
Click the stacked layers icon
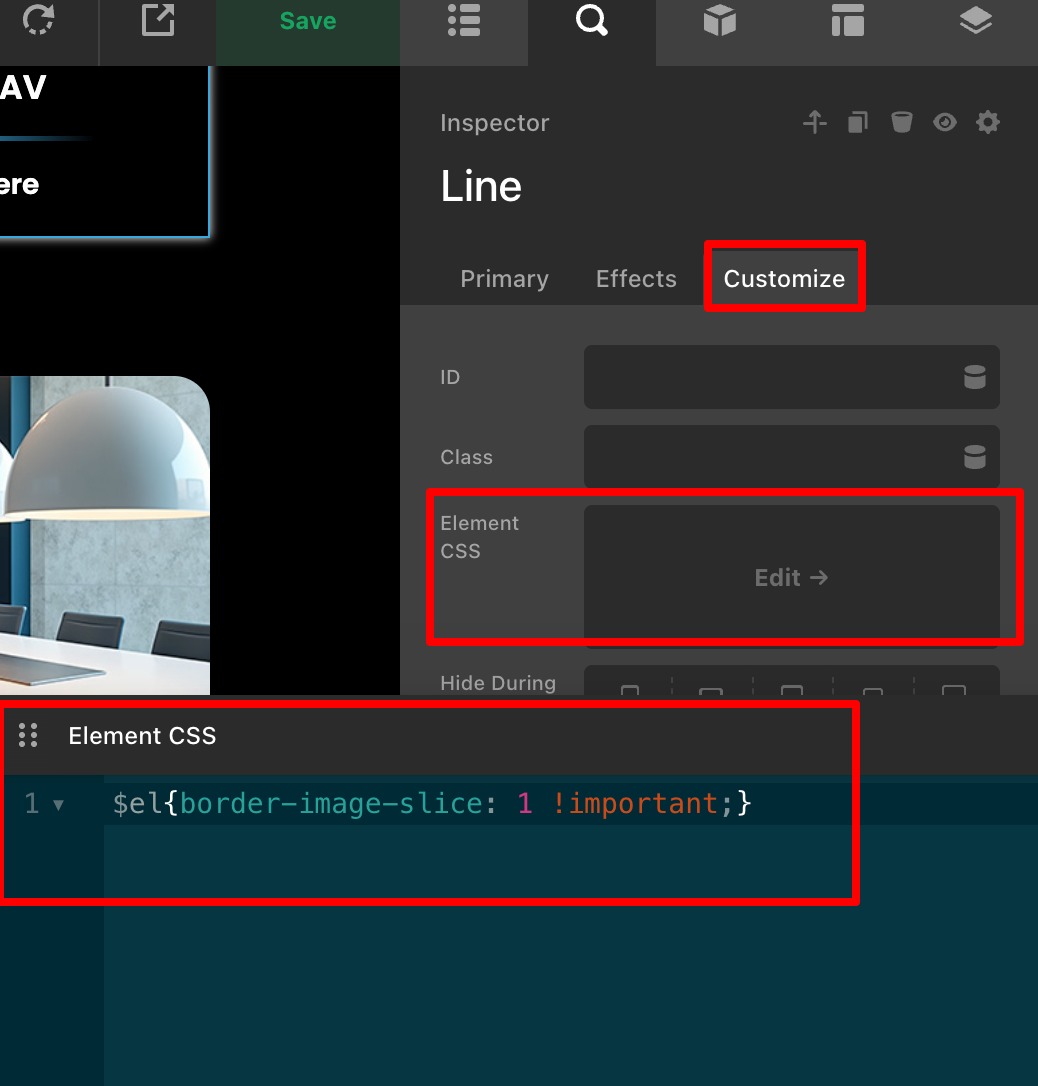(x=975, y=21)
